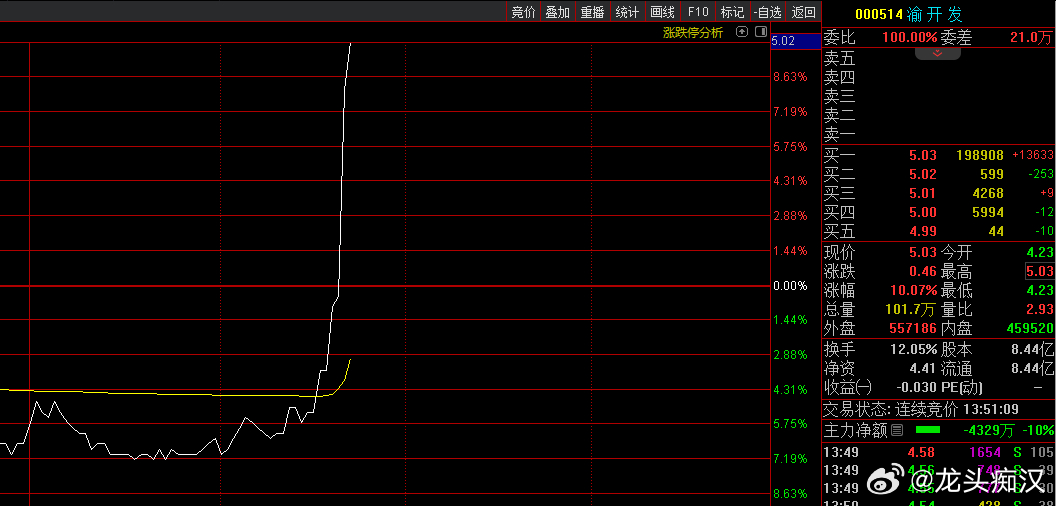This screenshot has height=506, width=1056.
Task: Expand the double-chevron arrow under 委比
Action: click(x=937, y=53)
